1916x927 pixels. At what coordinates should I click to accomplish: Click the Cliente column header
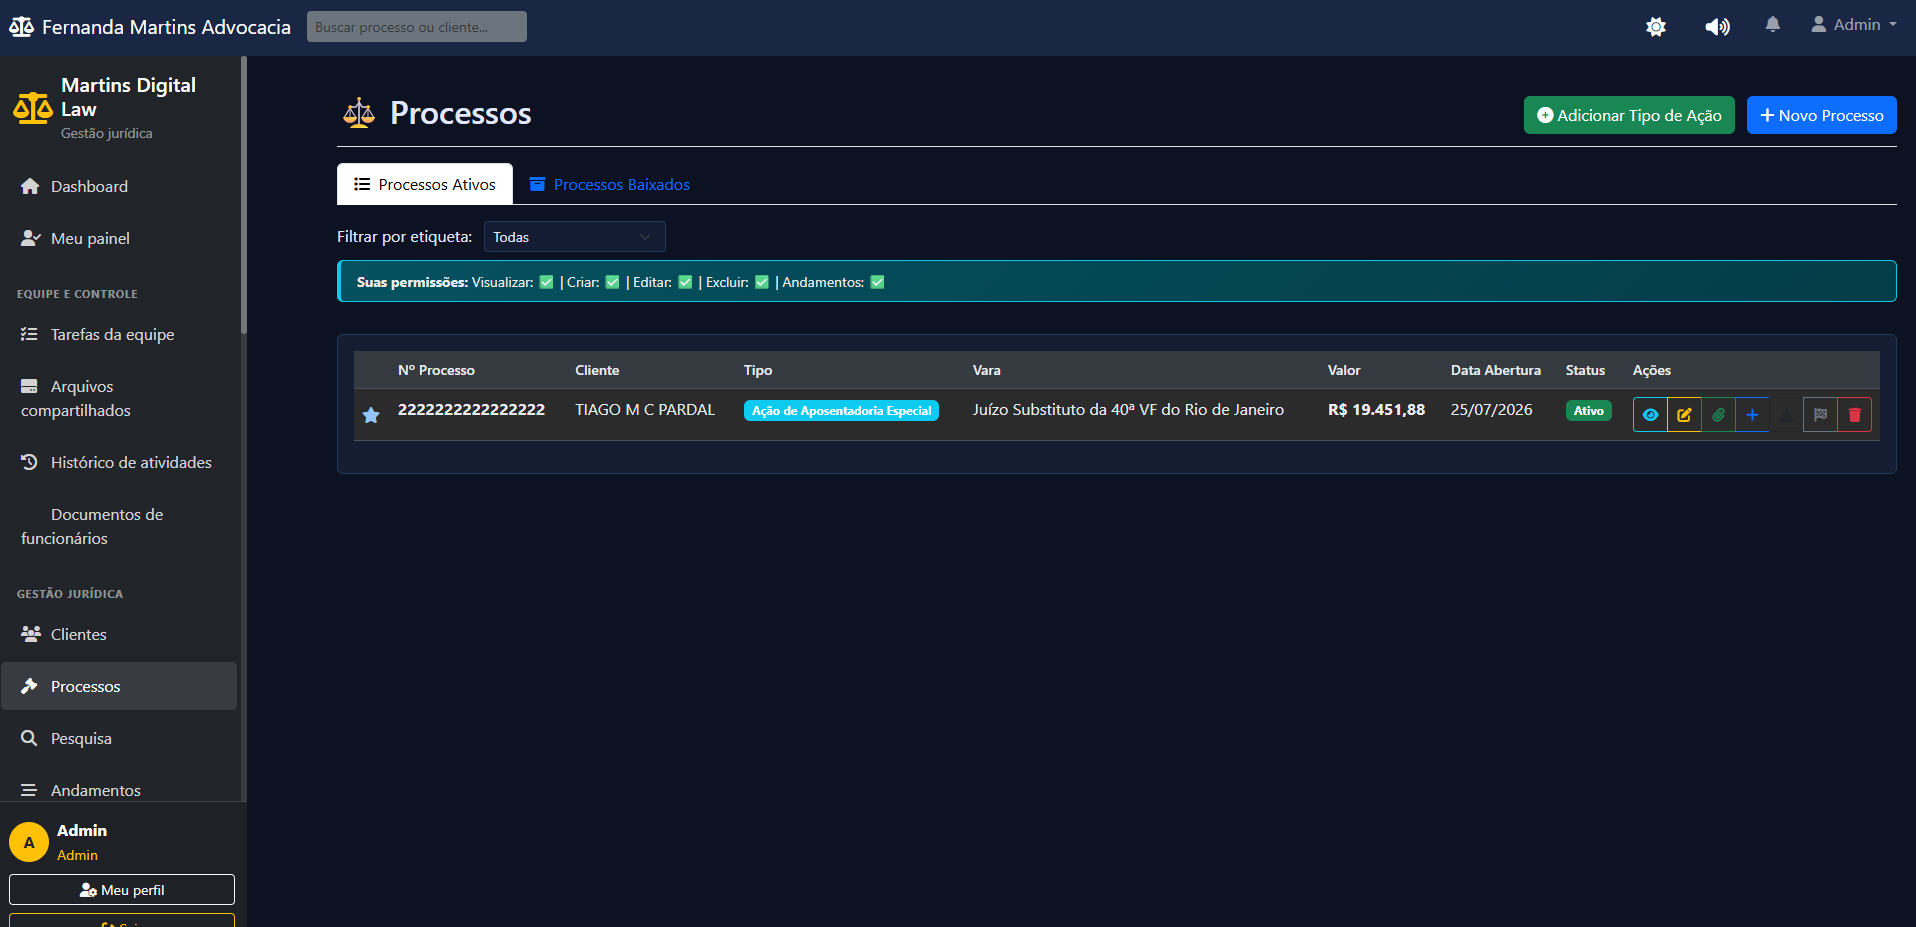coord(597,370)
